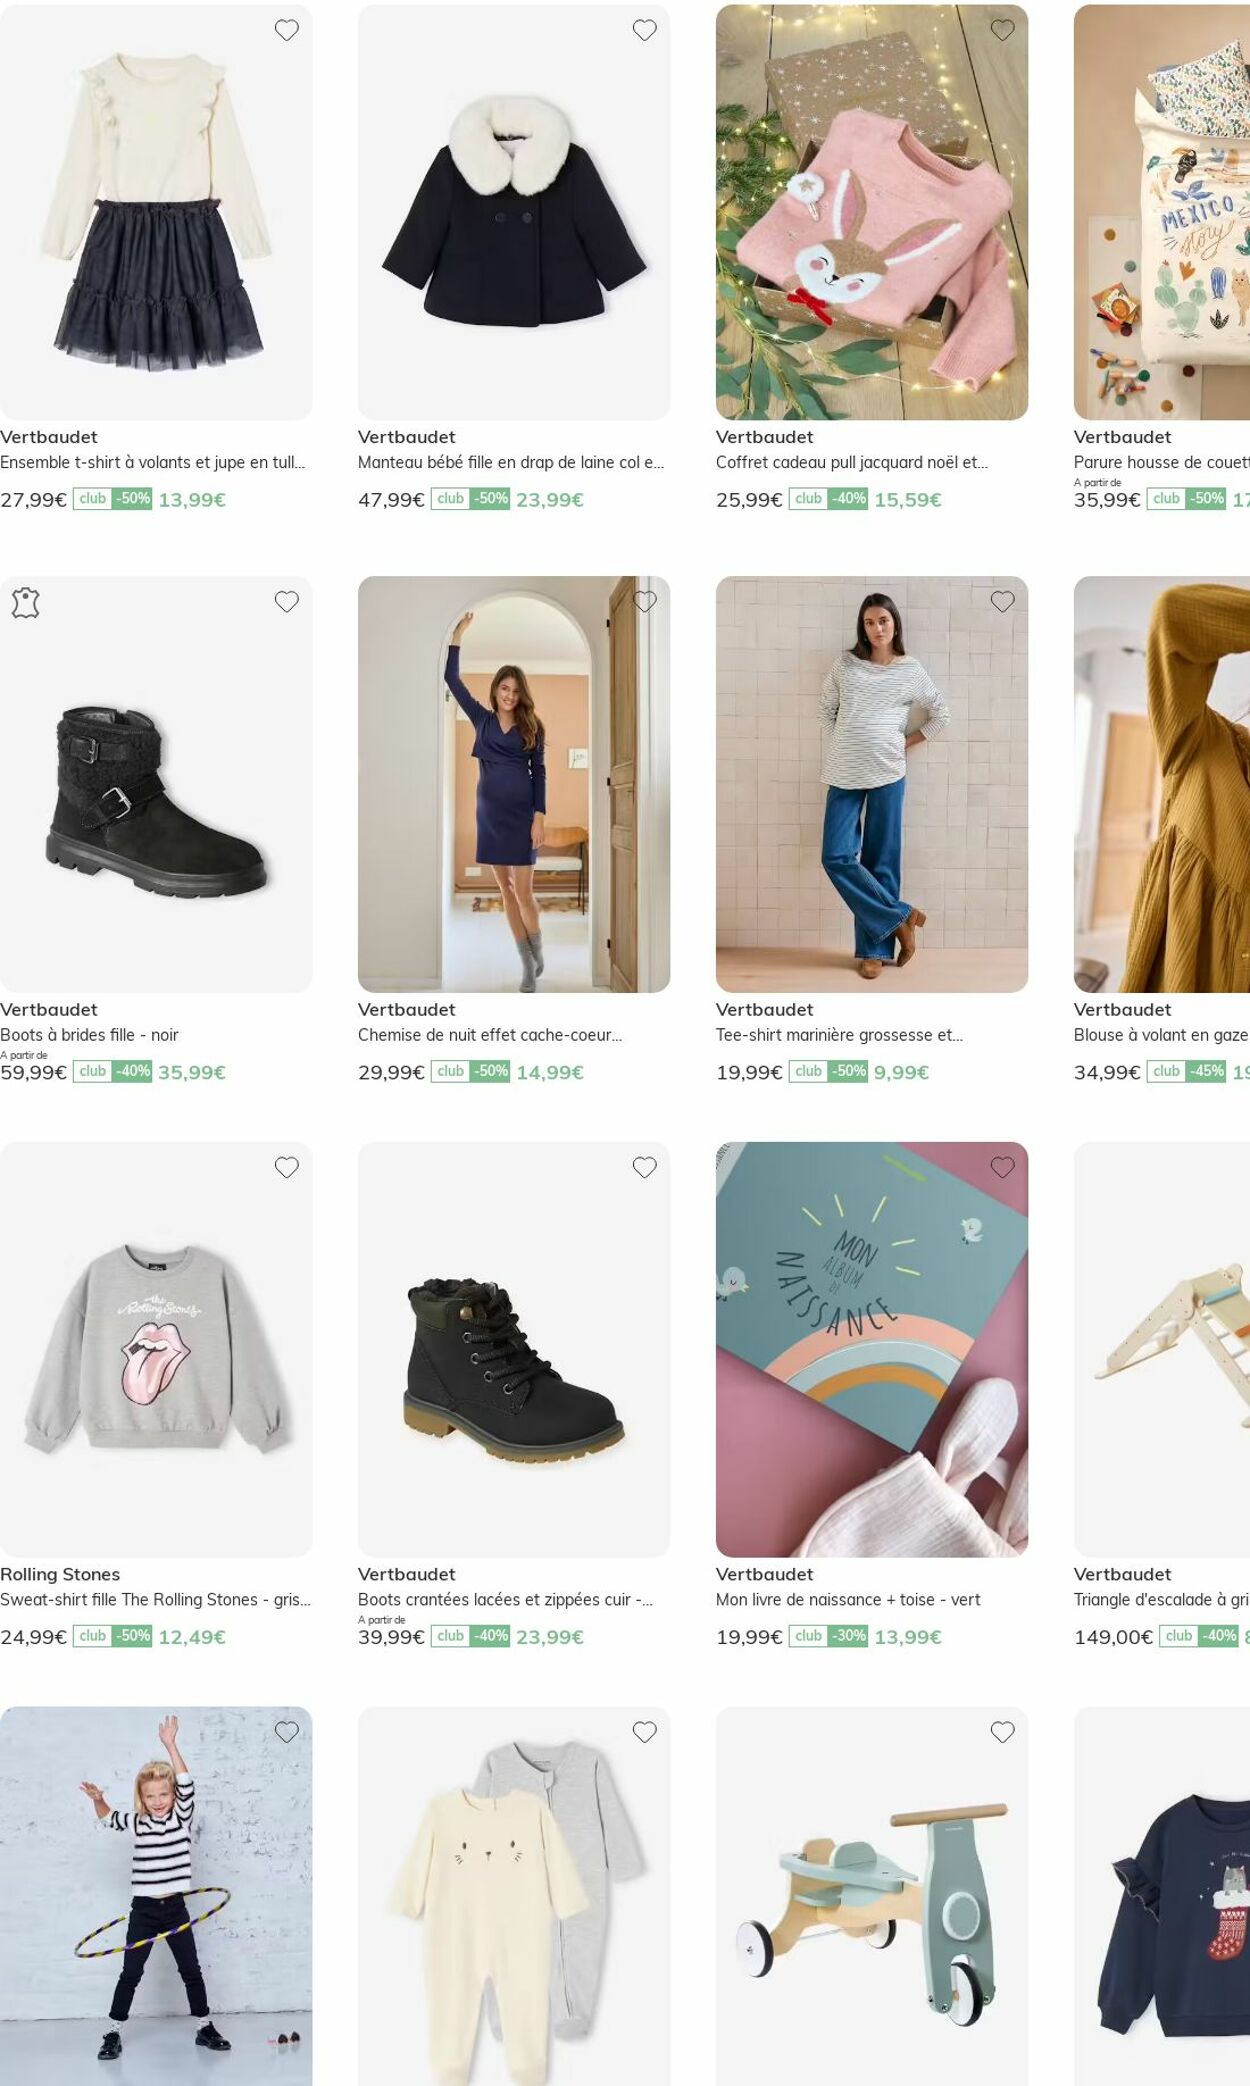Screen dimensions: 1250x2086
Task: Click heart on Rolling Stones sweatshirt
Action: [287, 1167]
